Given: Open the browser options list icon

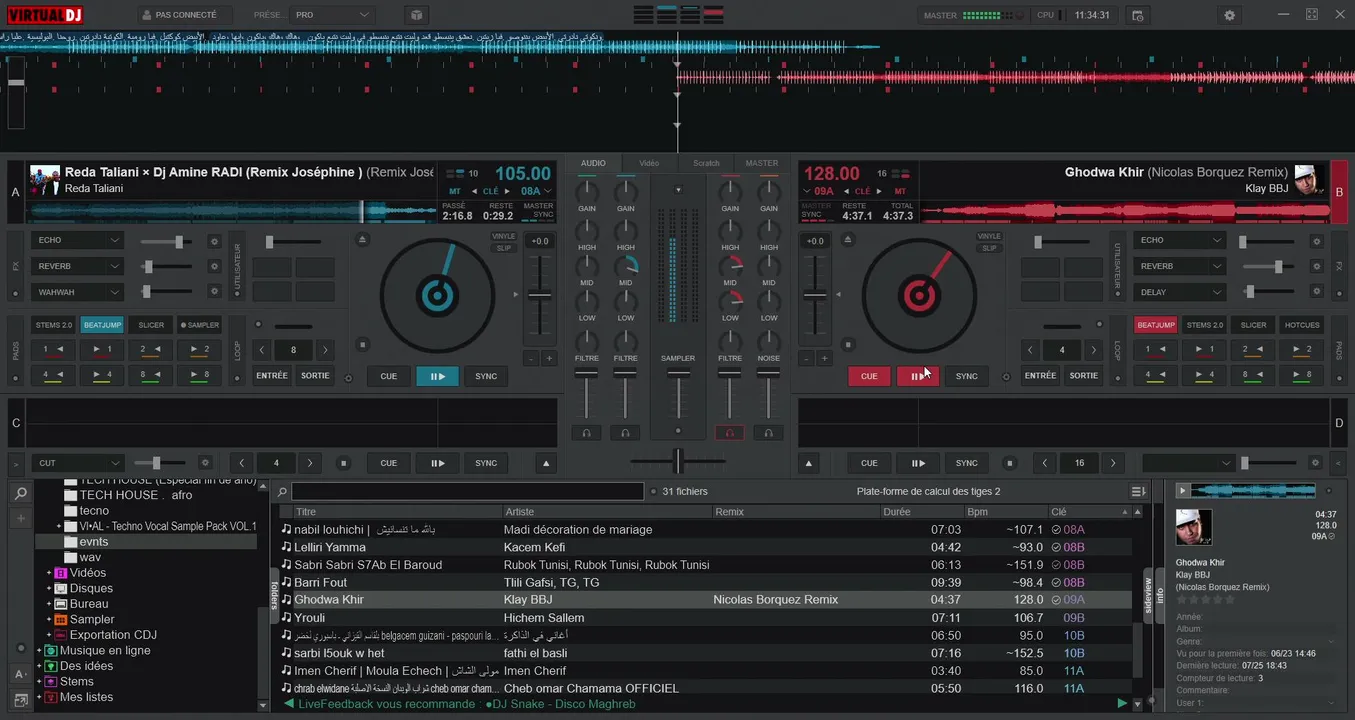Looking at the screenshot, I should pos(1138,491).
